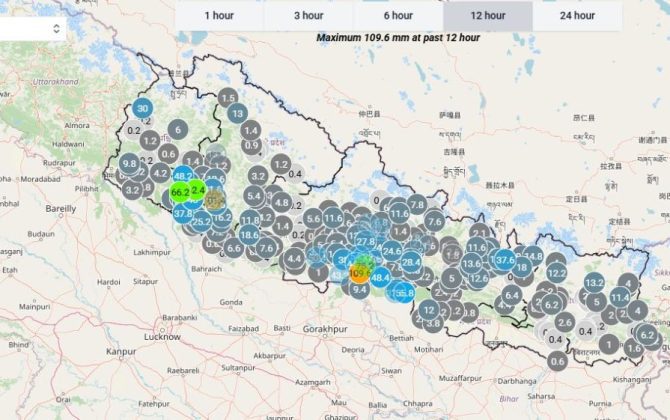Select the 1 hour rainfall tab

(220, 15)
